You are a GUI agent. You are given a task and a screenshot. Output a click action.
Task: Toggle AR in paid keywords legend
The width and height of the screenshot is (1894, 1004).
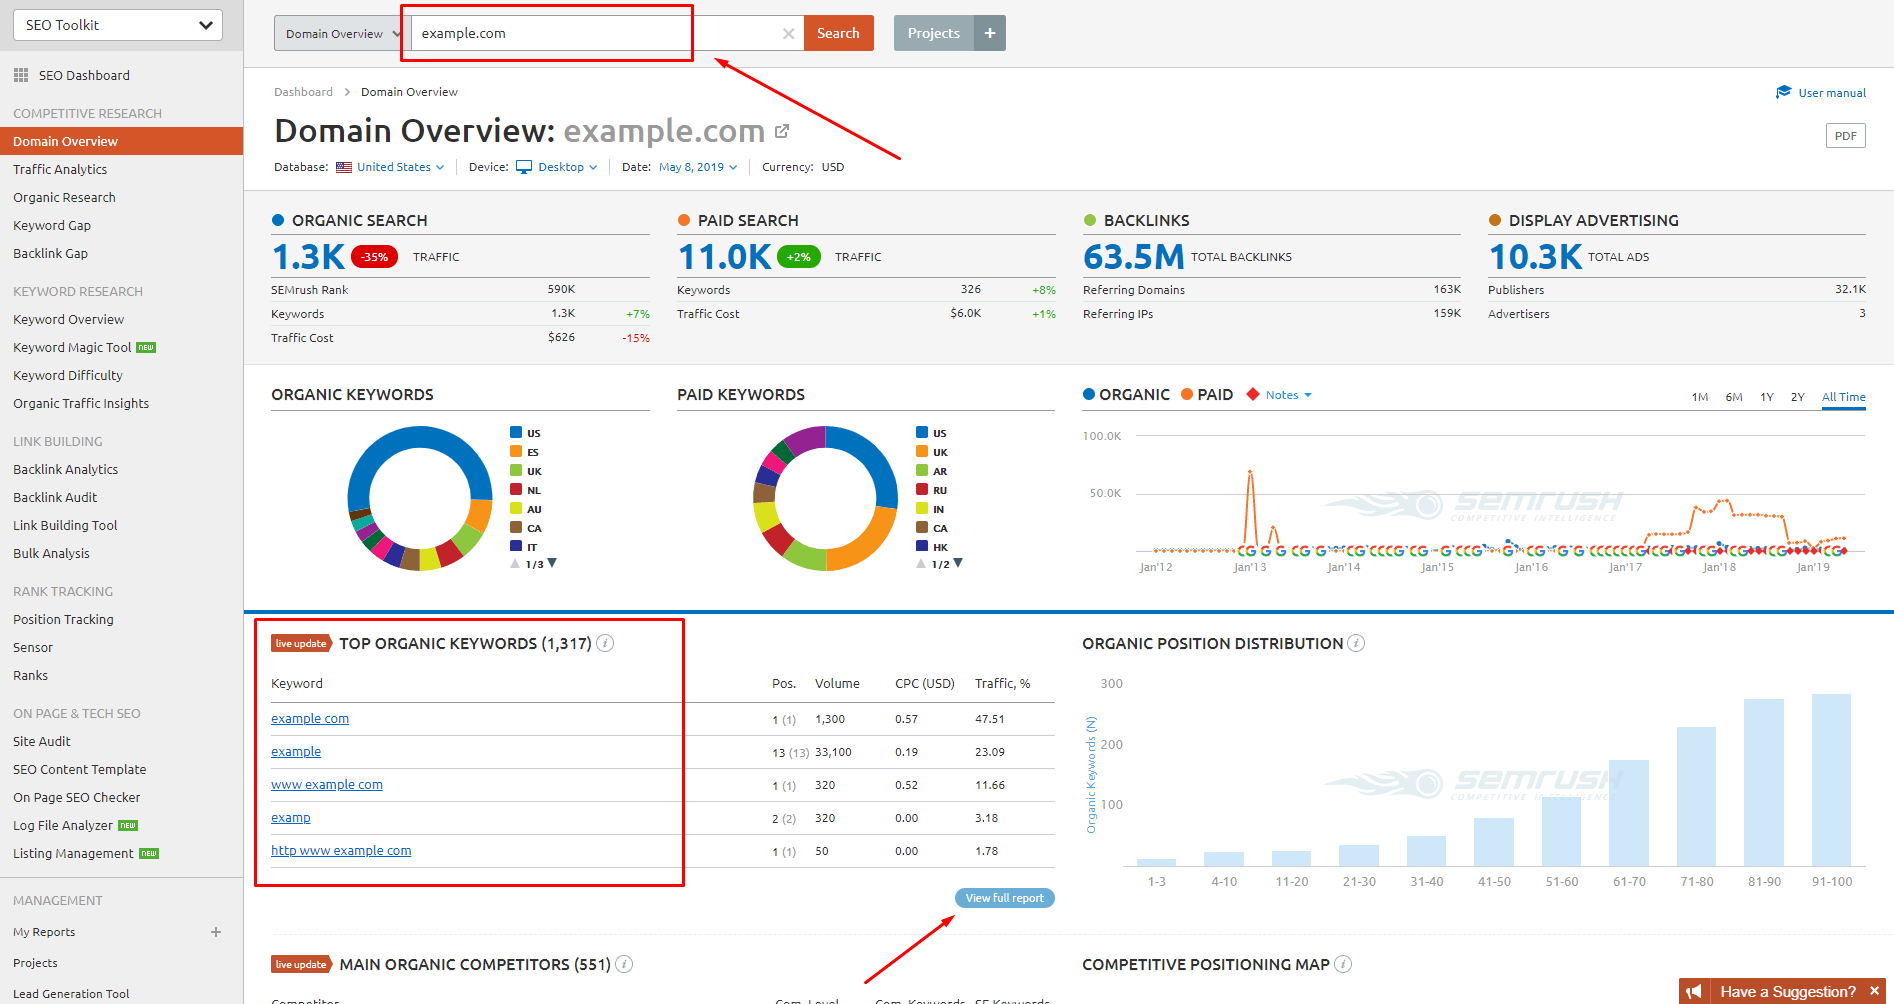point(931,471)
